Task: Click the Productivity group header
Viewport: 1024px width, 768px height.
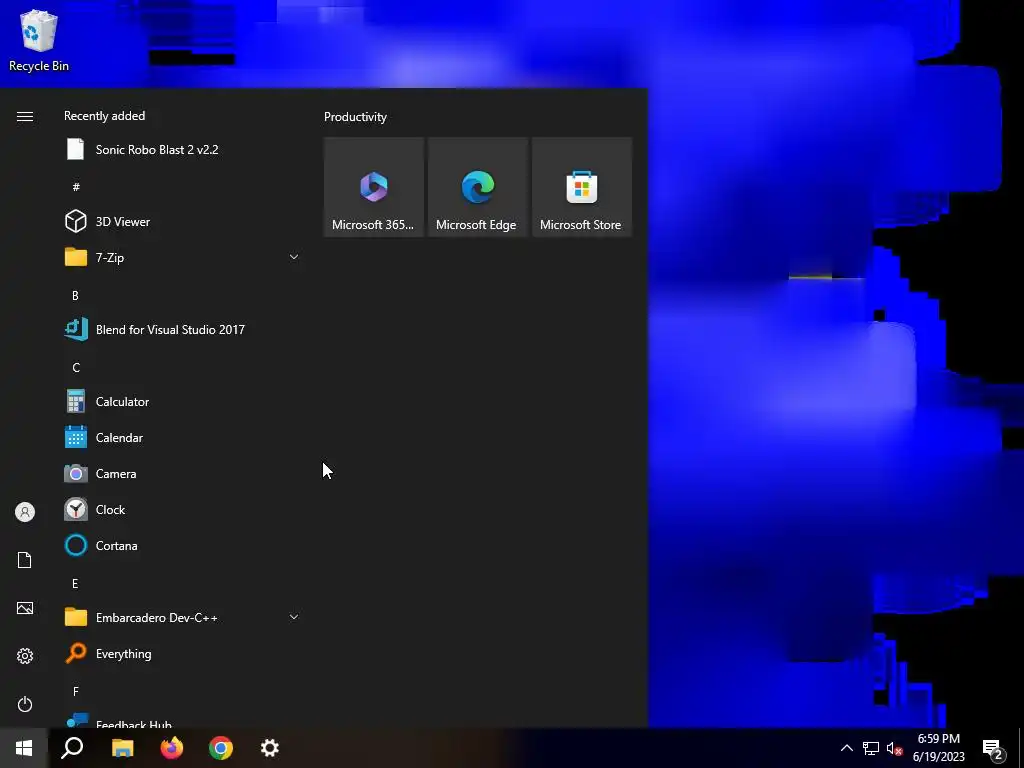Action: (x=355, y=117)
